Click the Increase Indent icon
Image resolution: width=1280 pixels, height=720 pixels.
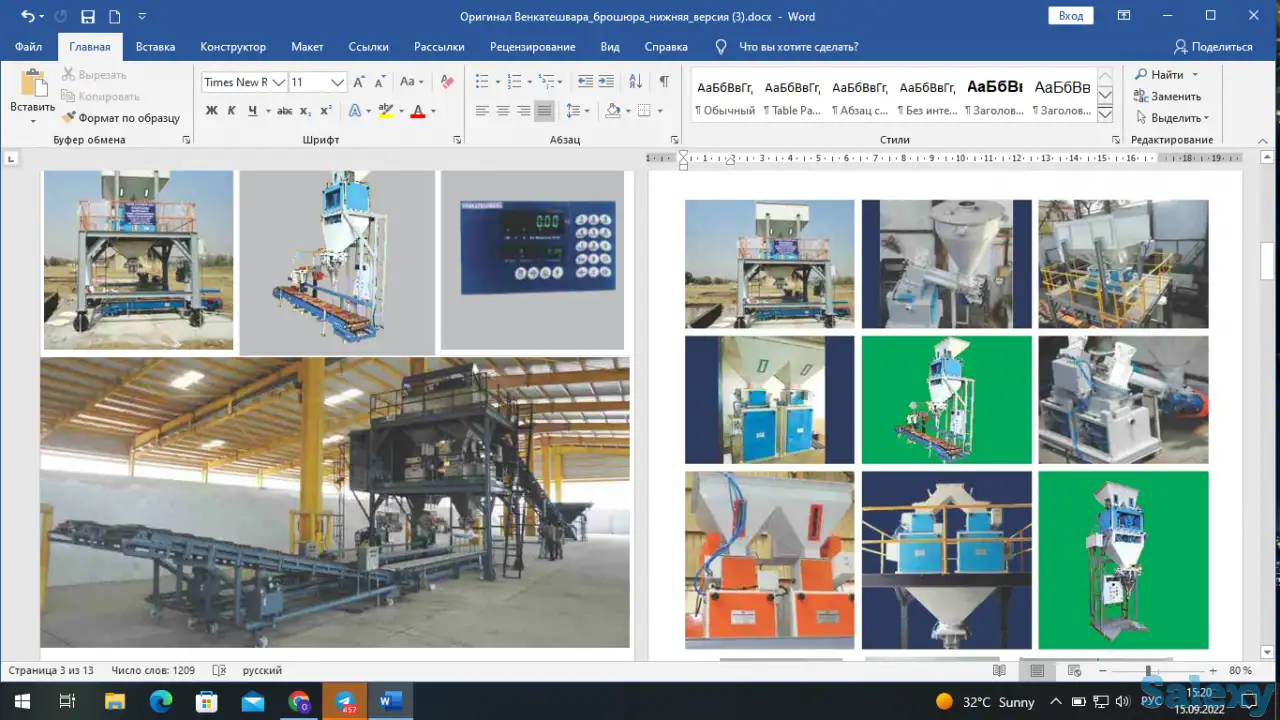tap(608, 82)
